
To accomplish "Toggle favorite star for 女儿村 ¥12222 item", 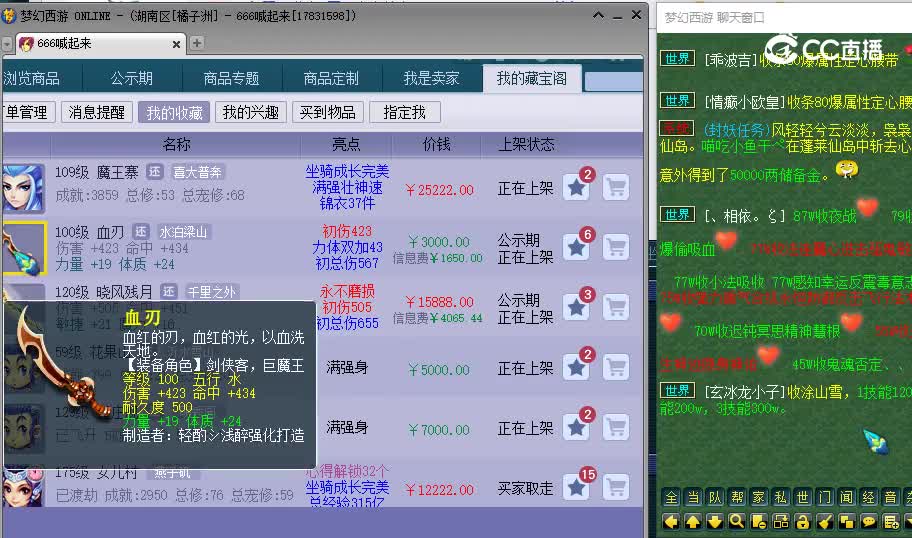I will click(x=576, y=487).
